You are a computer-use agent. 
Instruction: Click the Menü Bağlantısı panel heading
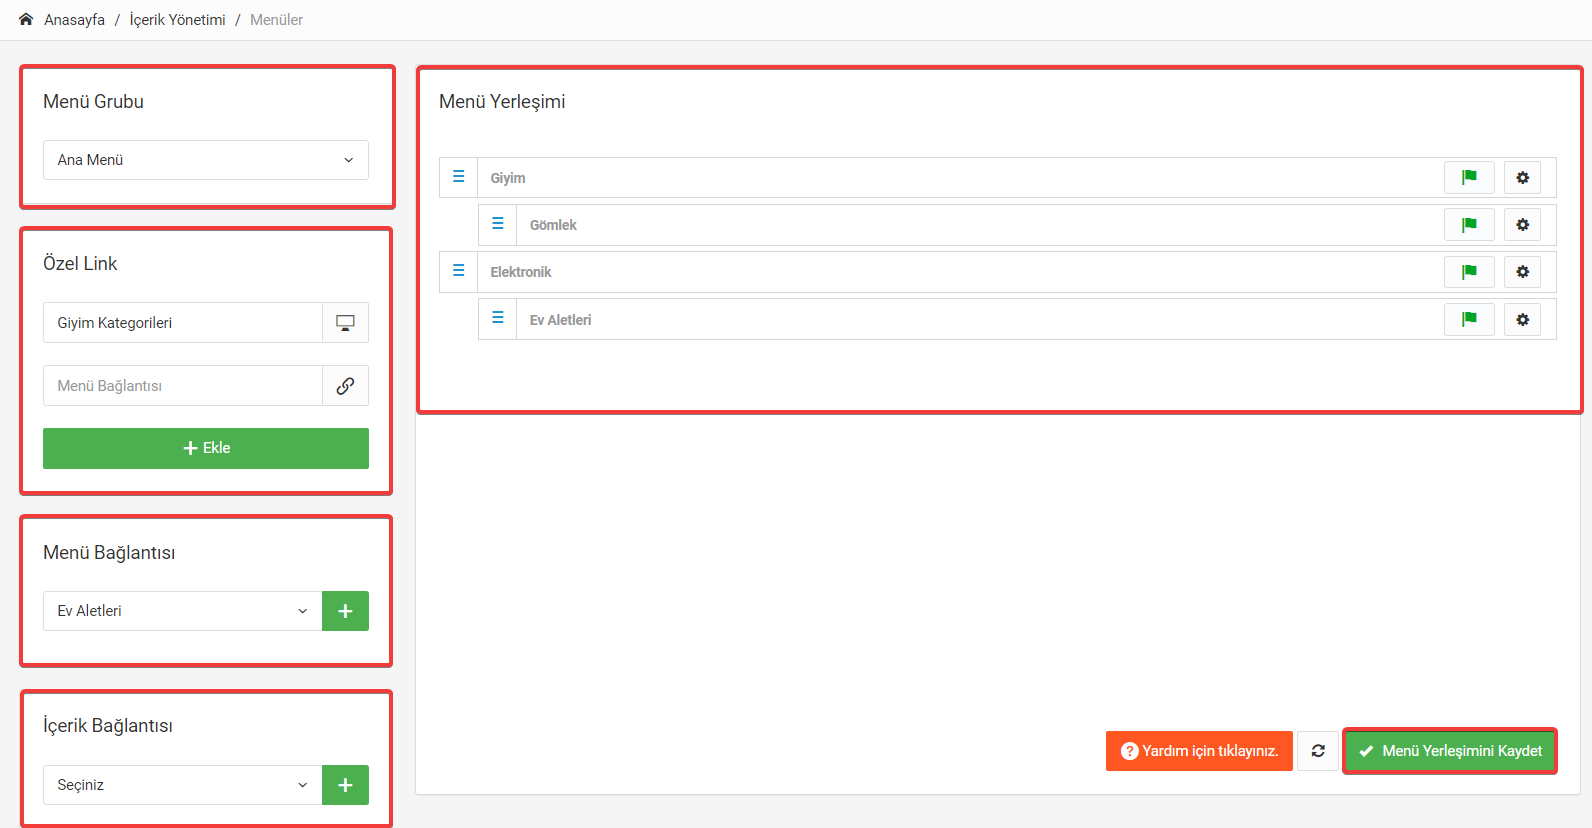point(109,553)
